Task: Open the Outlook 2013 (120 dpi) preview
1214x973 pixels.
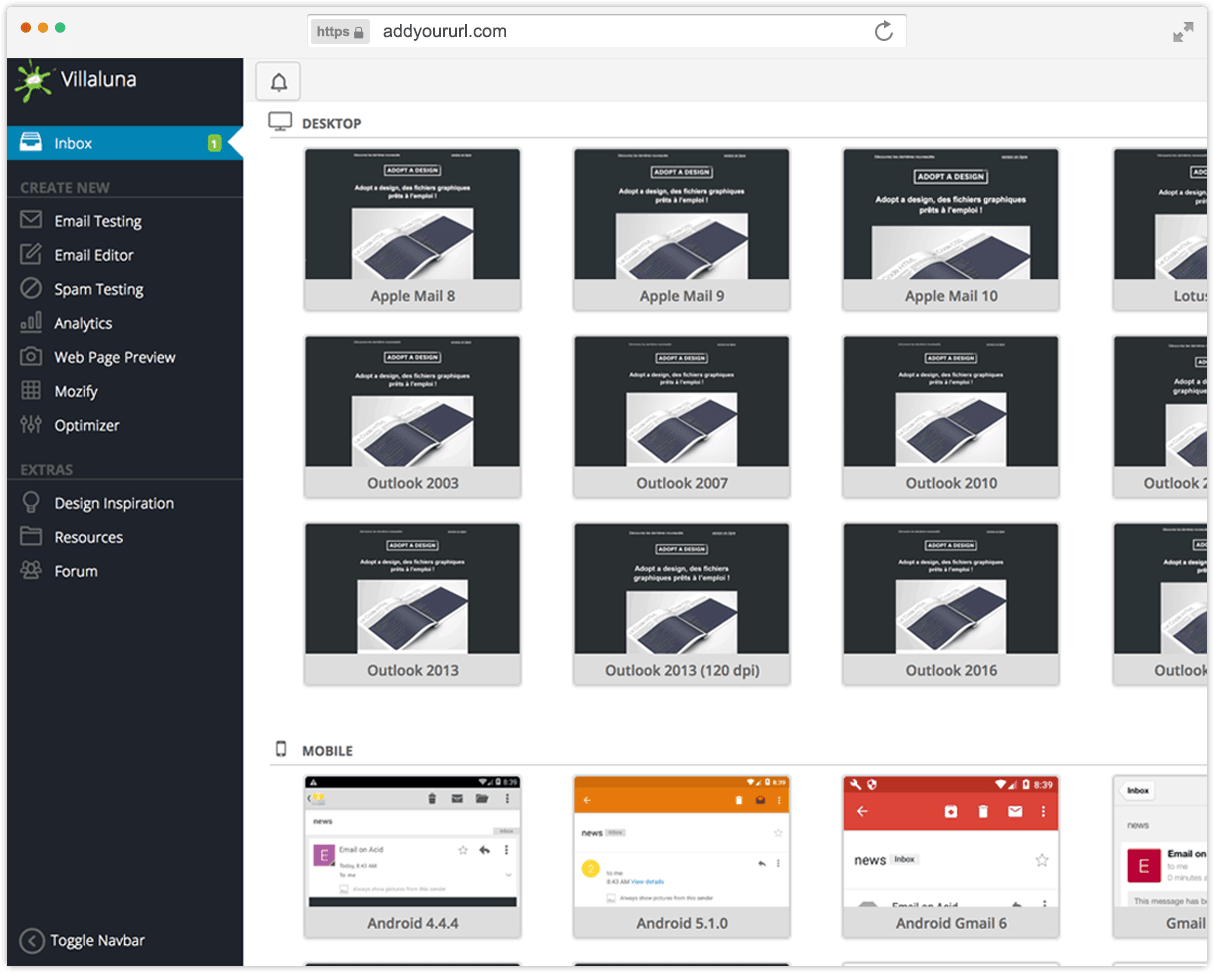Action: [682, 604]
